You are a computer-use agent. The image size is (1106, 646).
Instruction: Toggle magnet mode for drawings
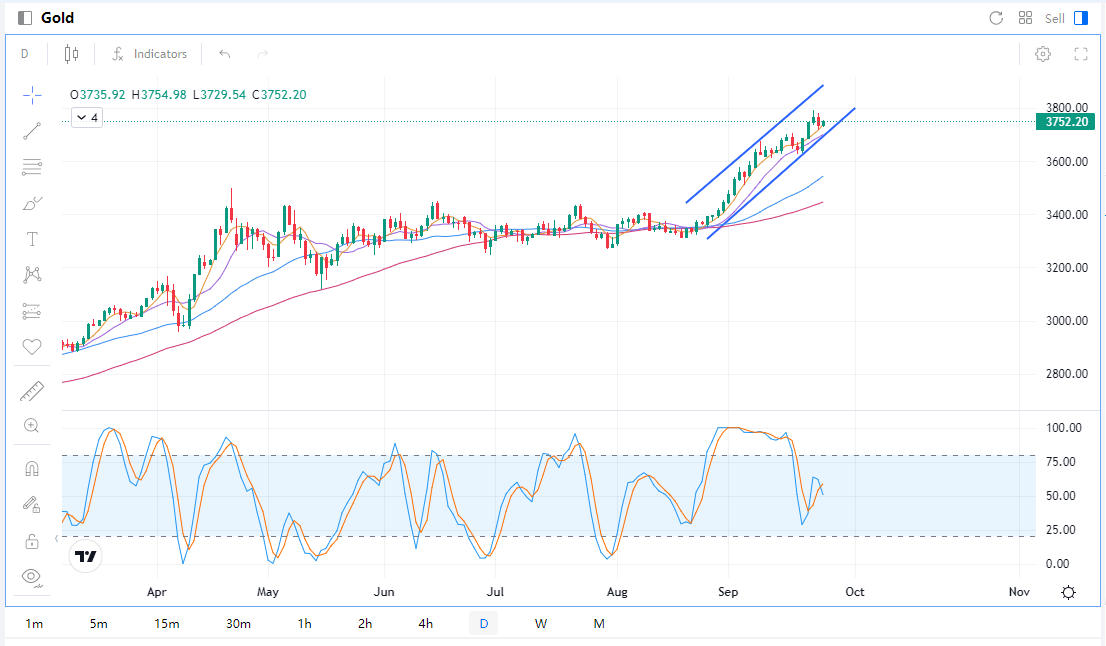coord(32,469)
